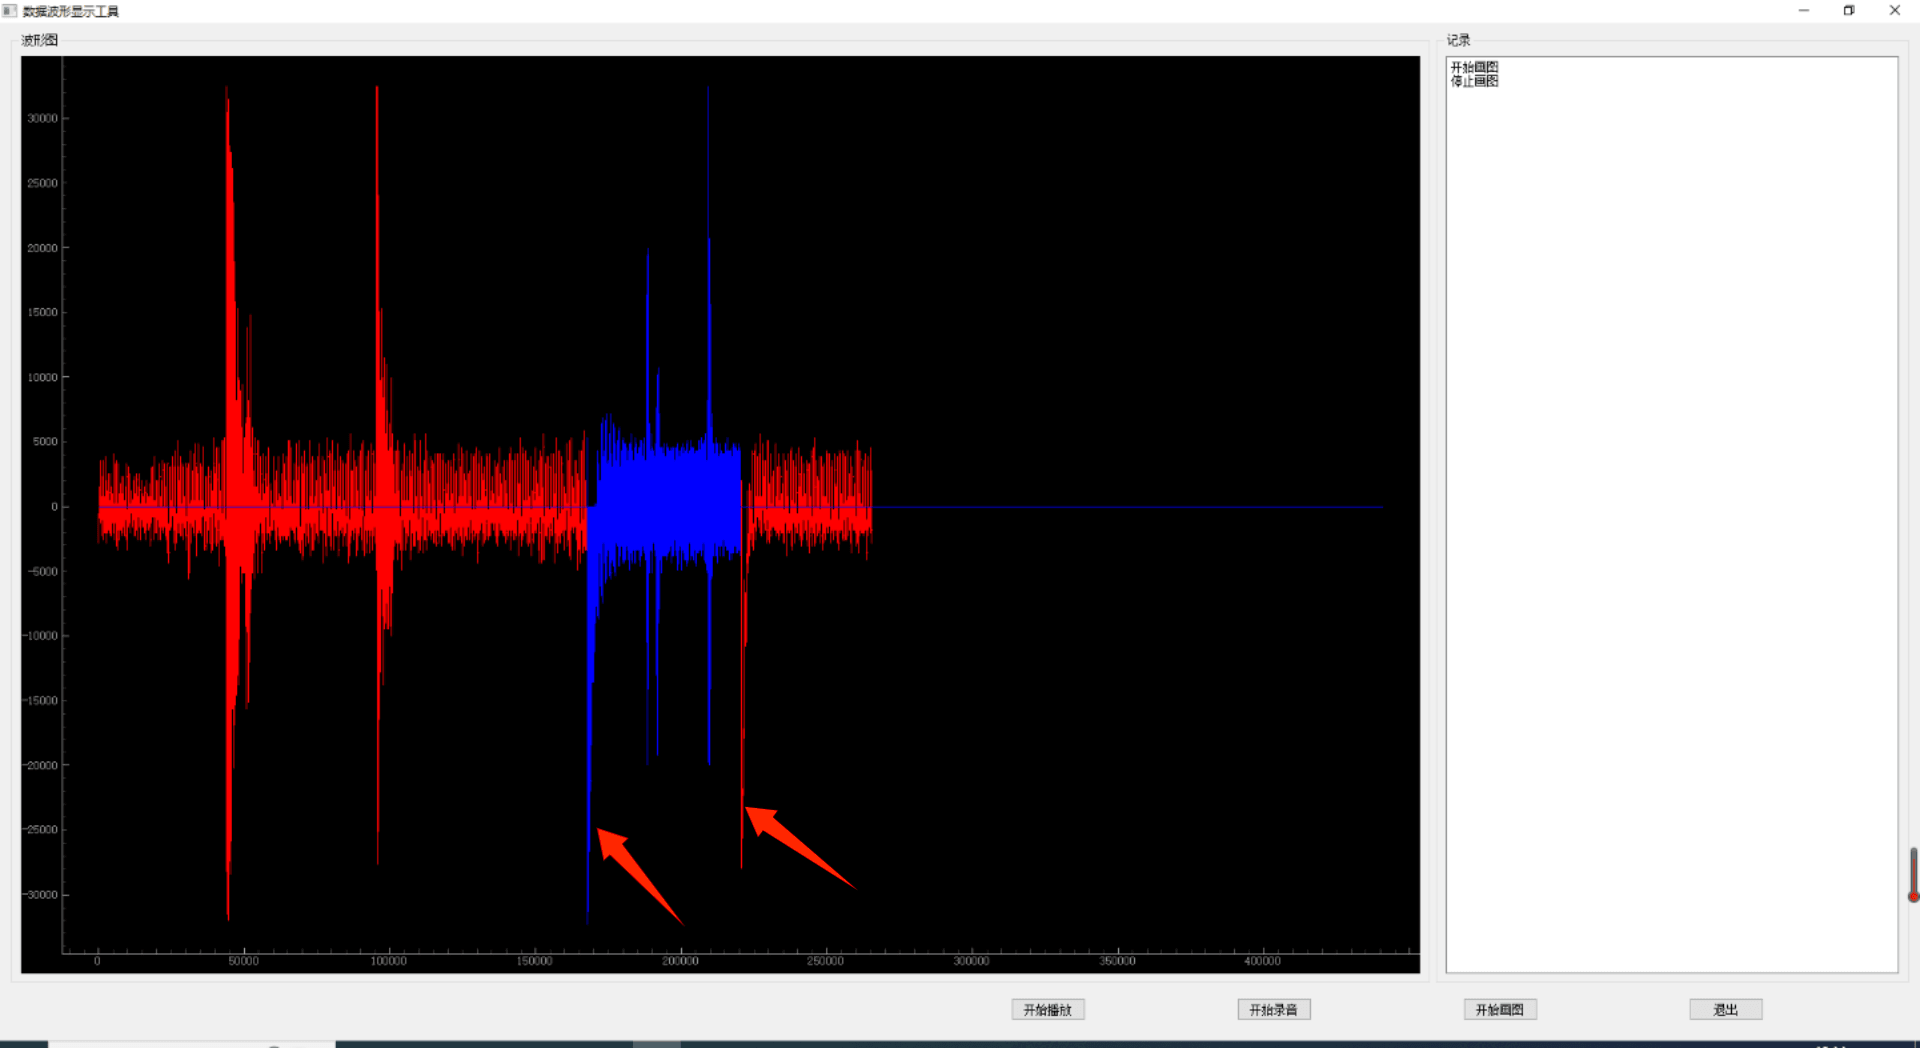Image resolution: width=1920 pixels, height=1048 pixels.
Task: Click the 波形图 group label
Action: coord(39,40)
